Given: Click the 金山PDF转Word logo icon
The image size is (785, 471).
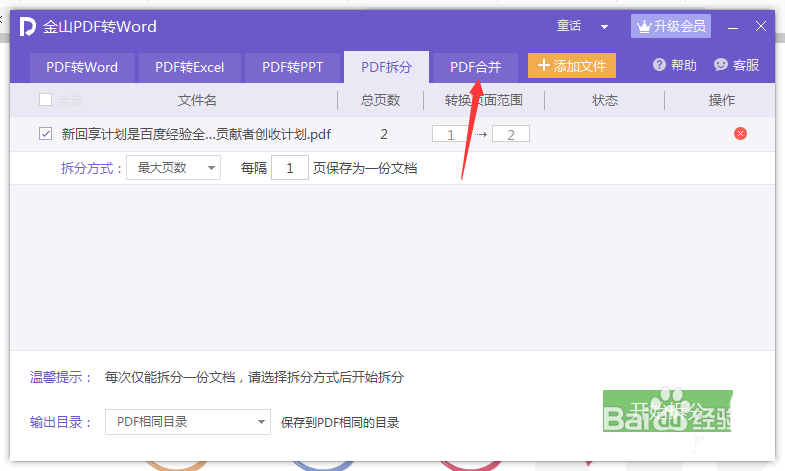Looking at the screenshot, I should click(x=27, y=27).
